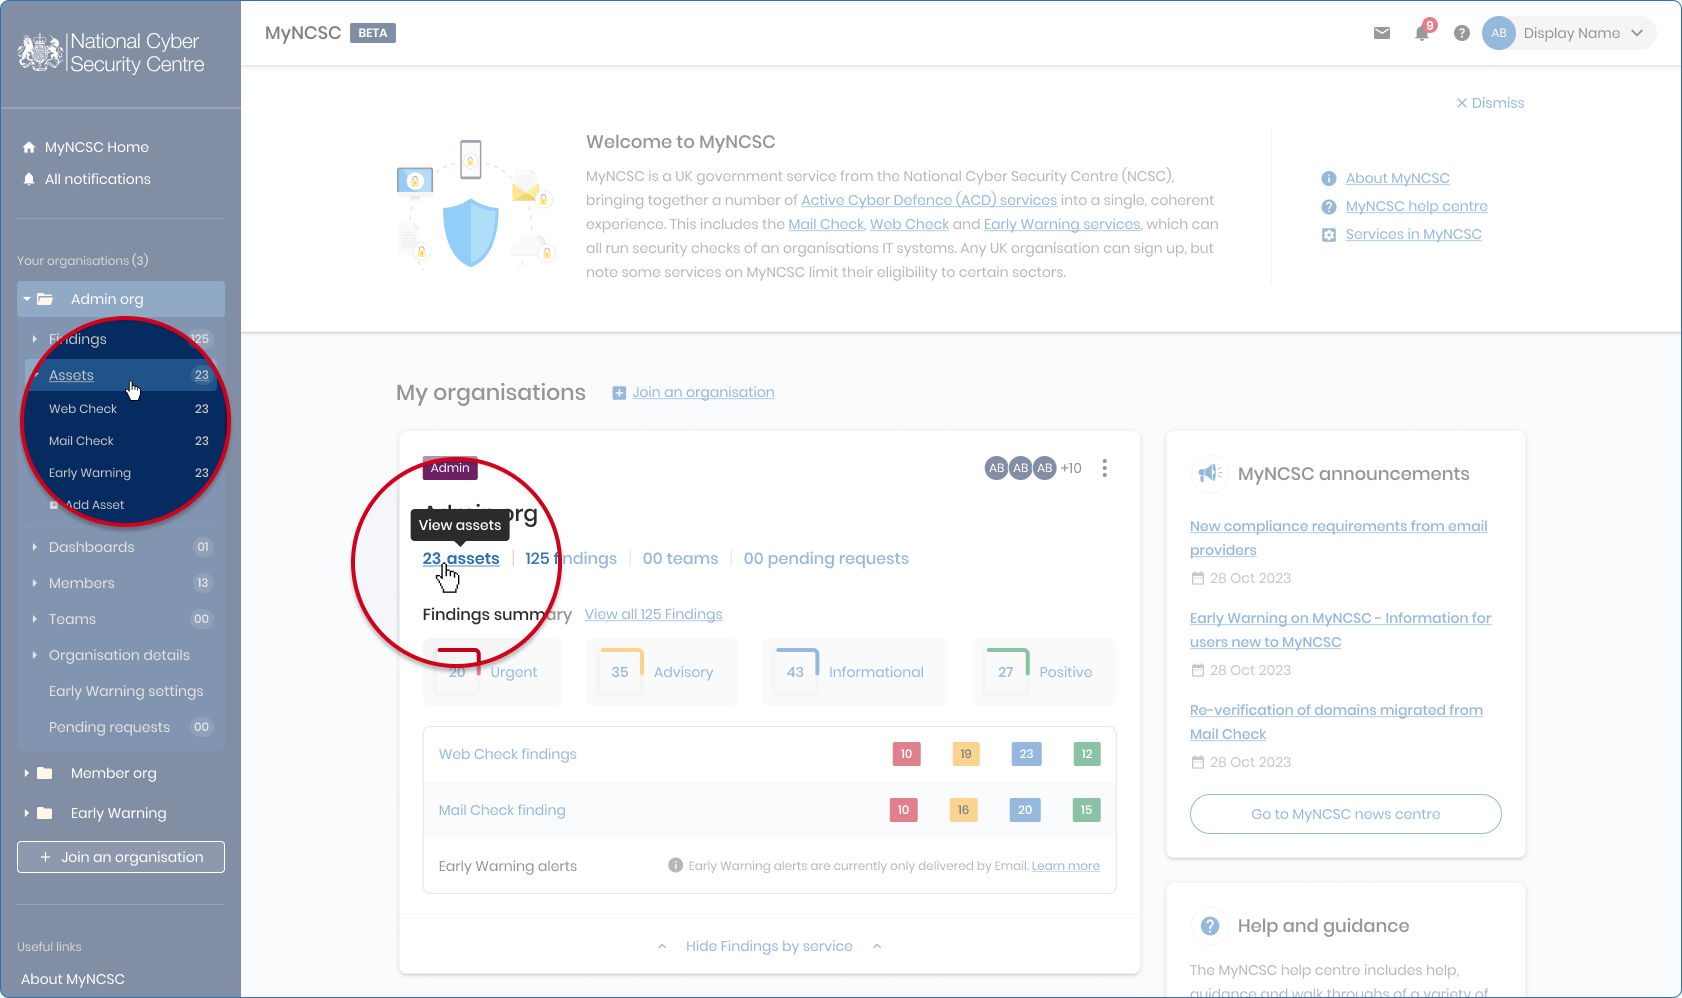
Task: Open the About MyNCSC link in welcome banner
Action: pos(1397,178)
